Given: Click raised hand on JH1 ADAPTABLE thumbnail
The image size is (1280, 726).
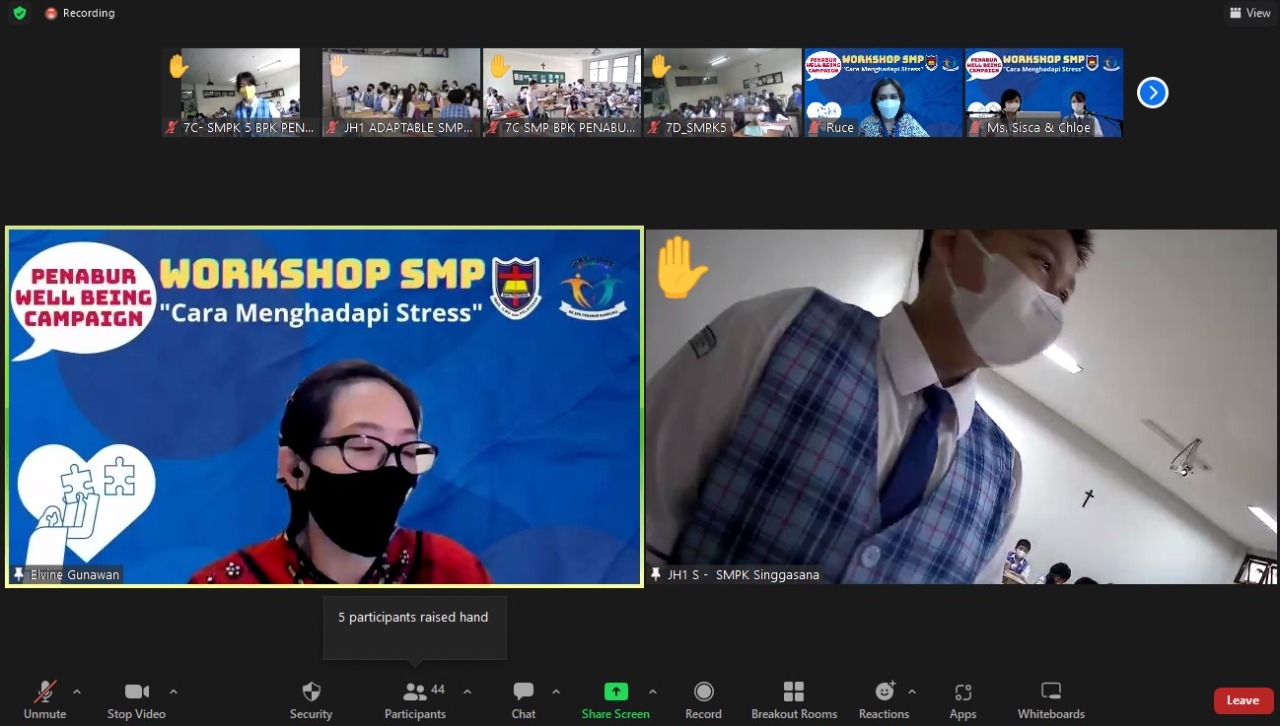Looking at the screenshot, I should coord(338,67).
